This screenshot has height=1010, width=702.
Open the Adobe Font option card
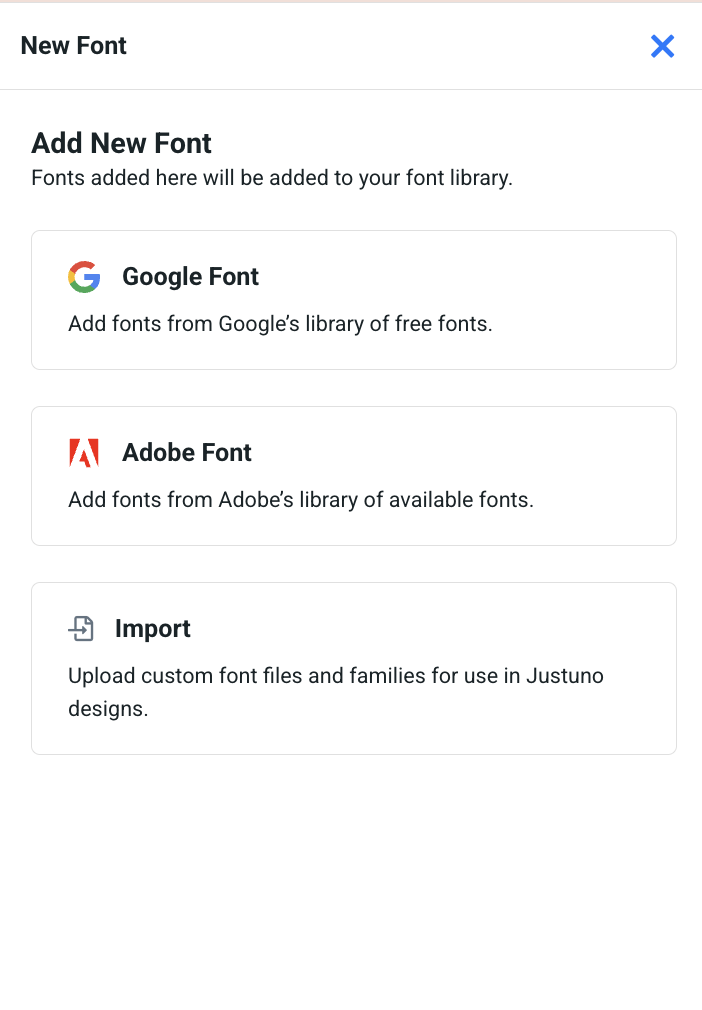click(354, 476)
